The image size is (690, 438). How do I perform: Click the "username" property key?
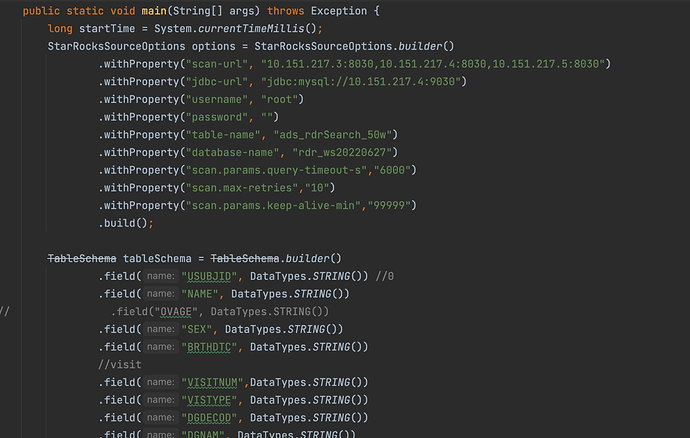217,99
